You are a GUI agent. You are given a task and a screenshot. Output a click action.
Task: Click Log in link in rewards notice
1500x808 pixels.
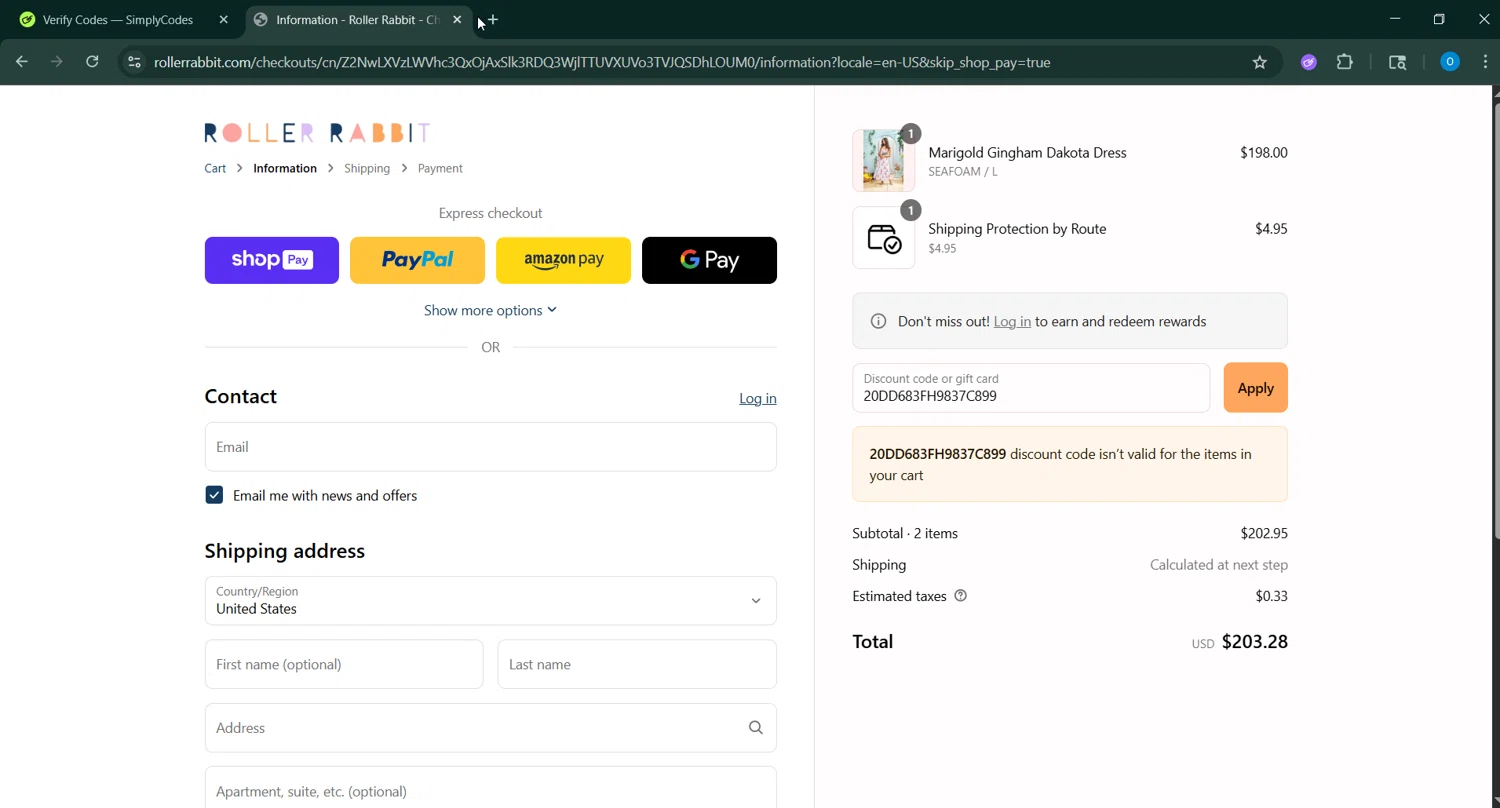click(x=1012, y=321)
